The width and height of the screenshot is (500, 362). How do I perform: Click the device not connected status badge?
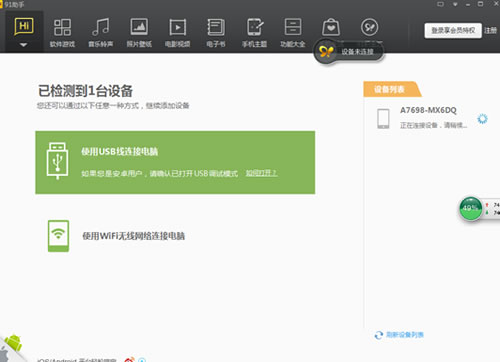(x=349, y=52)
